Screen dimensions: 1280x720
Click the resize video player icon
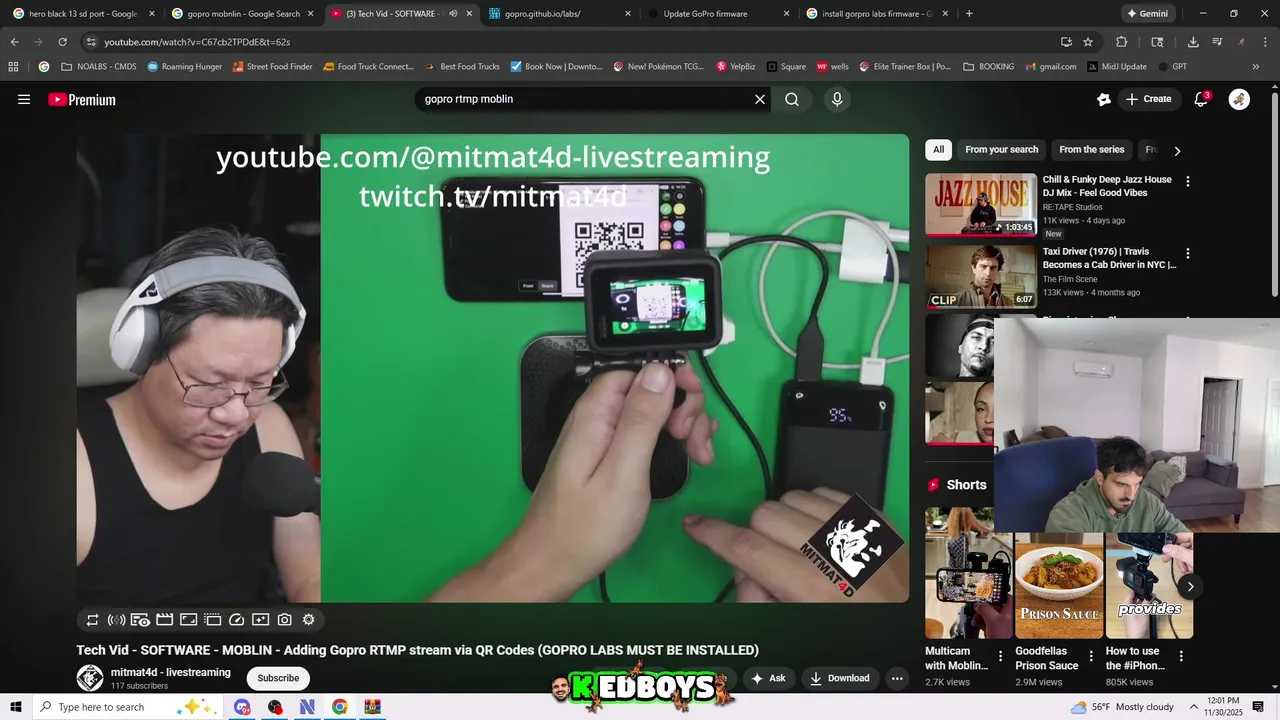pos(189,620)
